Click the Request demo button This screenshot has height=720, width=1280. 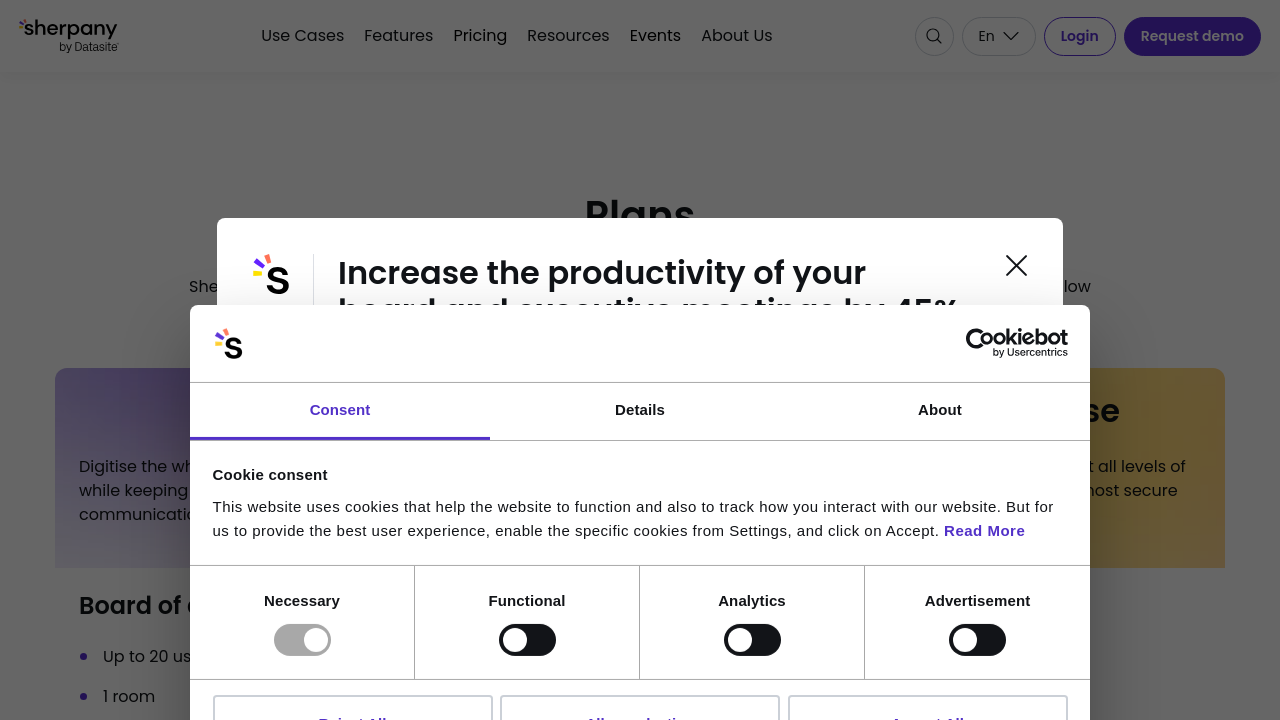1192,37
